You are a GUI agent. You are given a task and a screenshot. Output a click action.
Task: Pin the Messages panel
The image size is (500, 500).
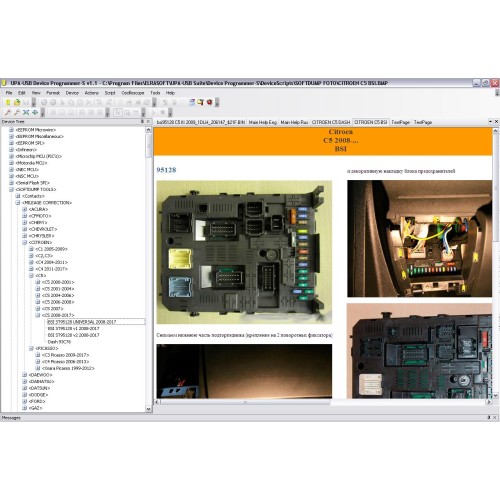(489, 417)
